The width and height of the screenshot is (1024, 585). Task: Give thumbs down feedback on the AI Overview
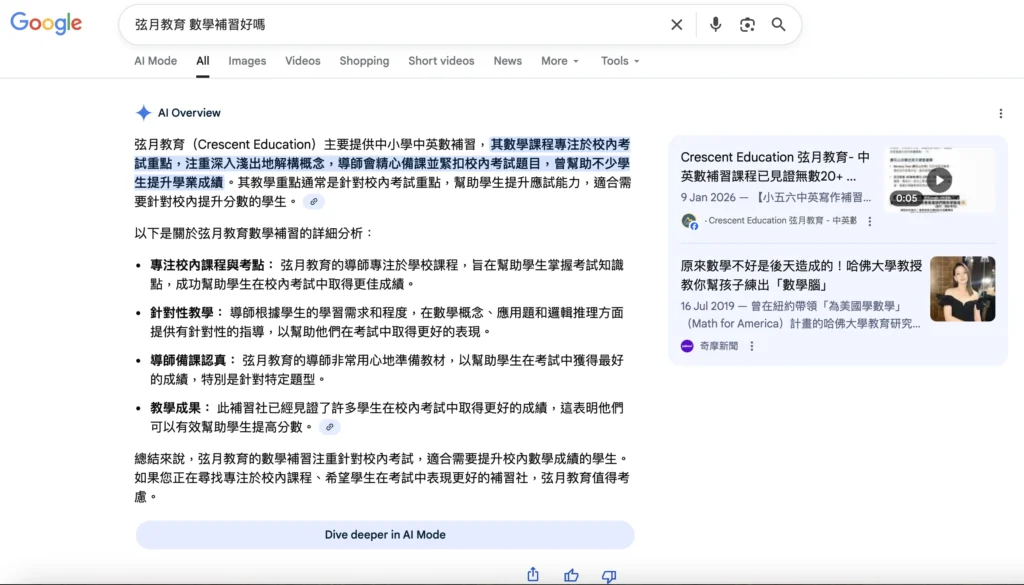tap(608, 574)
